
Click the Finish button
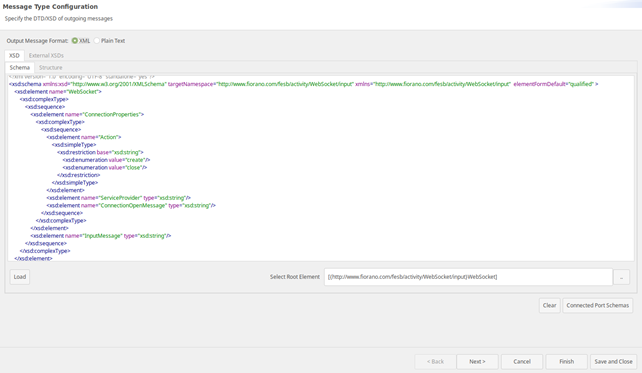567,362
